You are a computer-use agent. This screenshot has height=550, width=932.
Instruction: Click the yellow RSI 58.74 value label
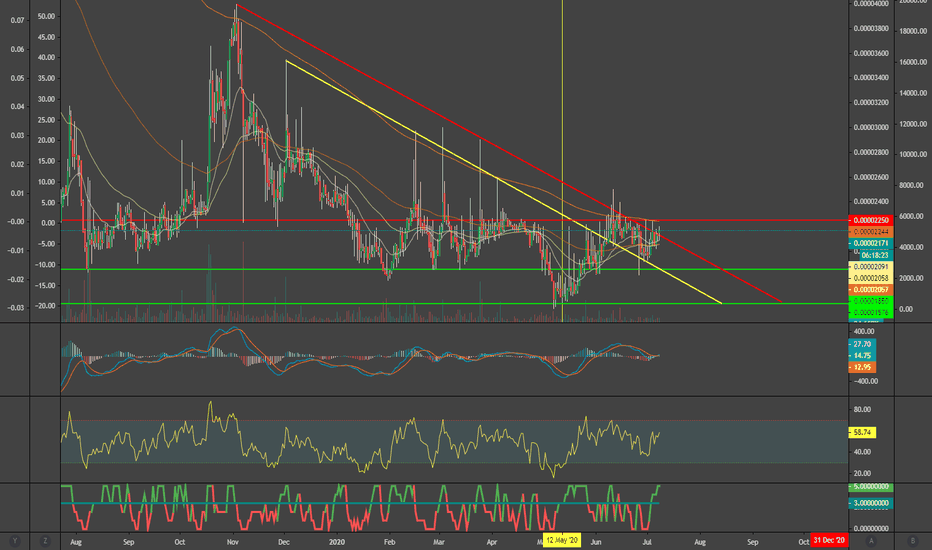click(862, 432)
